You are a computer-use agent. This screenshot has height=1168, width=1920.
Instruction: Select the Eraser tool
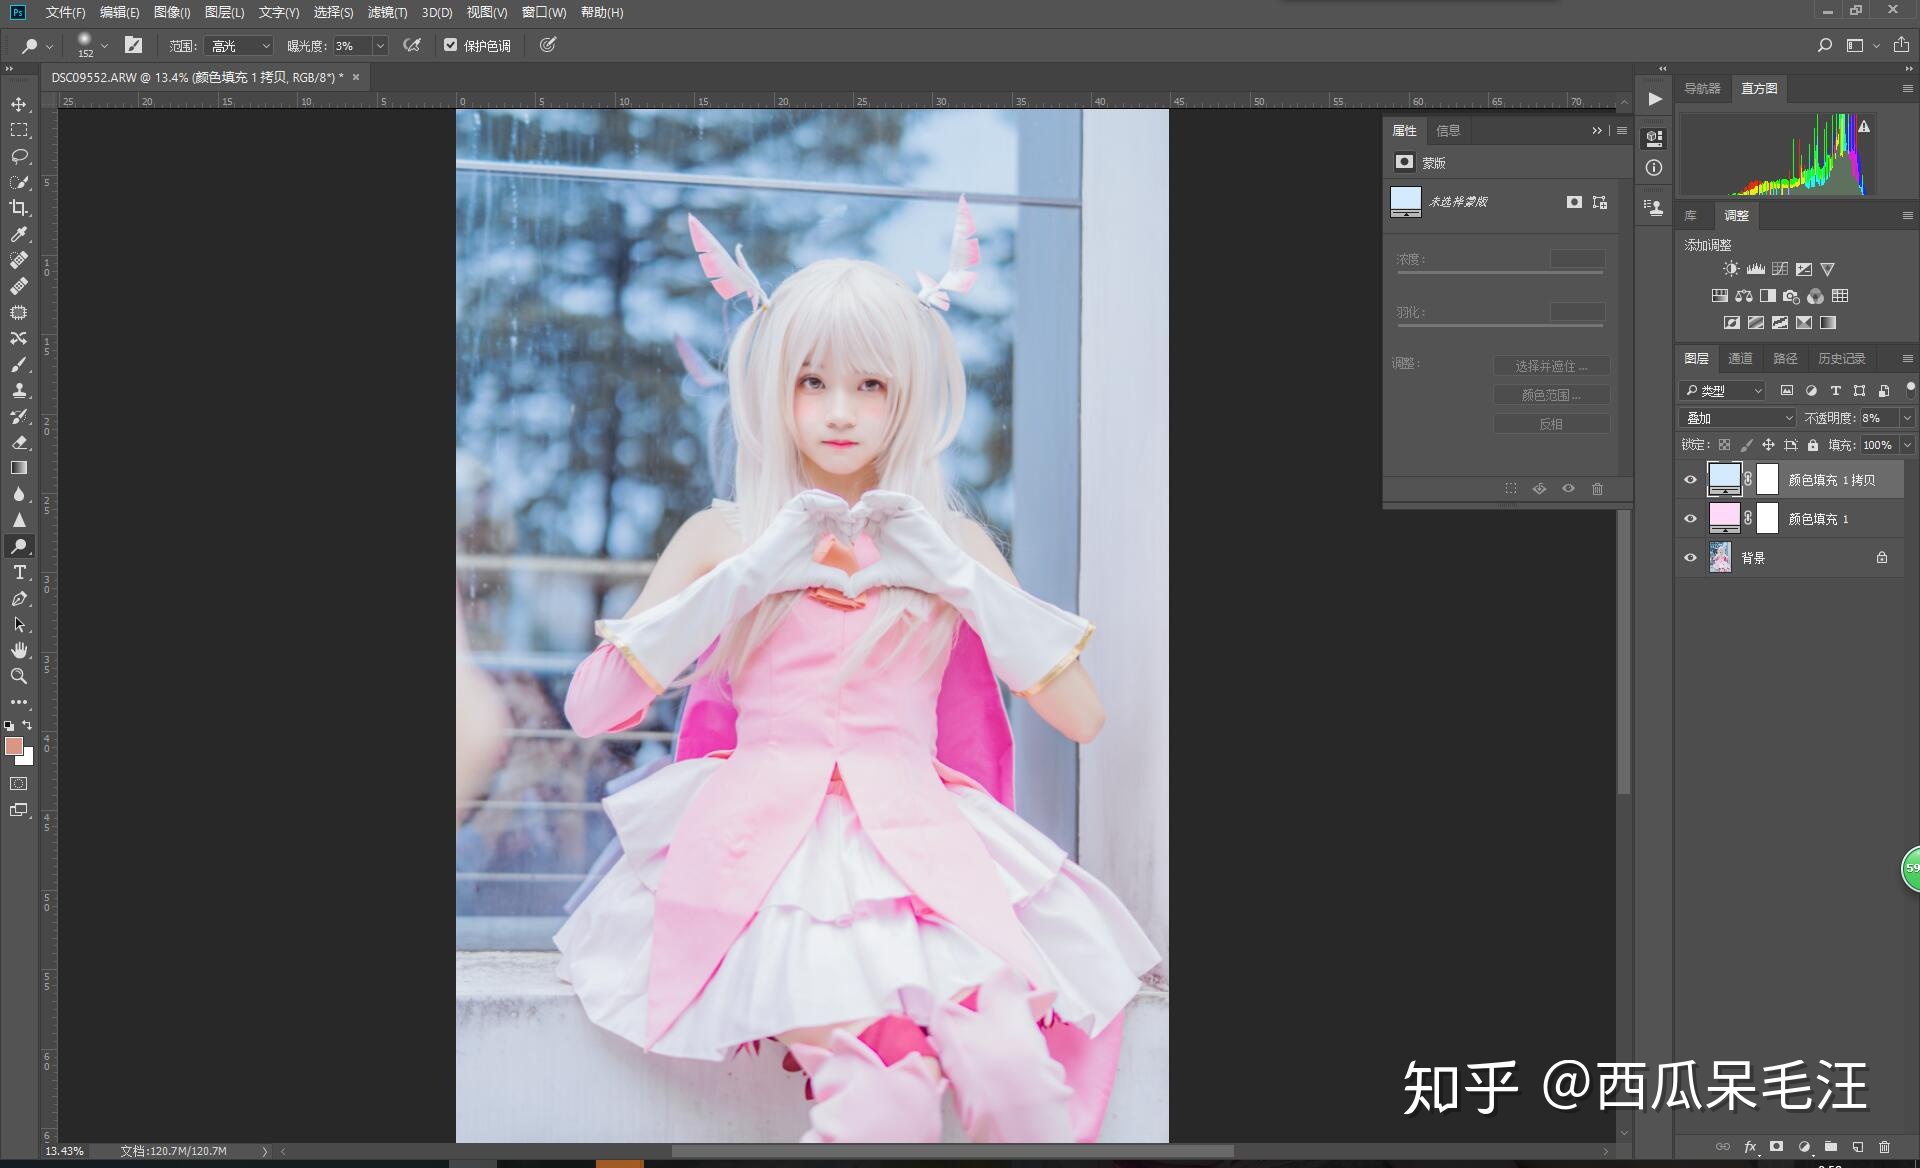tap(19, 442)
